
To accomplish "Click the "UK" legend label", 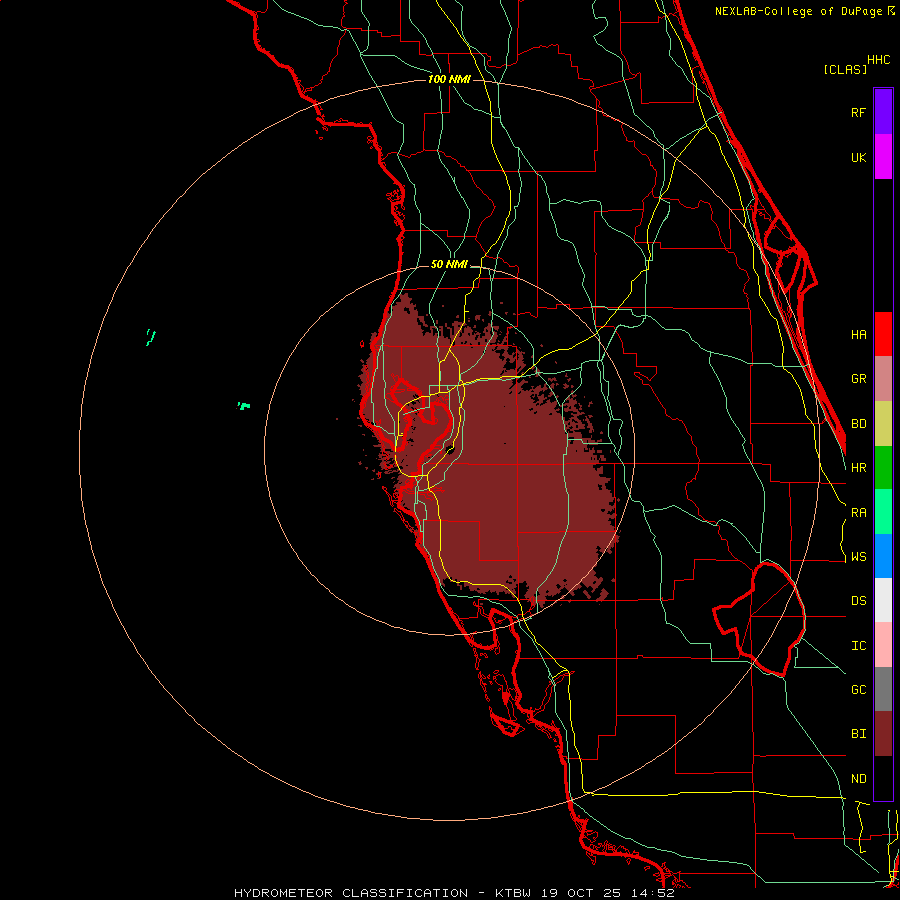I will [x=858, y=157].
